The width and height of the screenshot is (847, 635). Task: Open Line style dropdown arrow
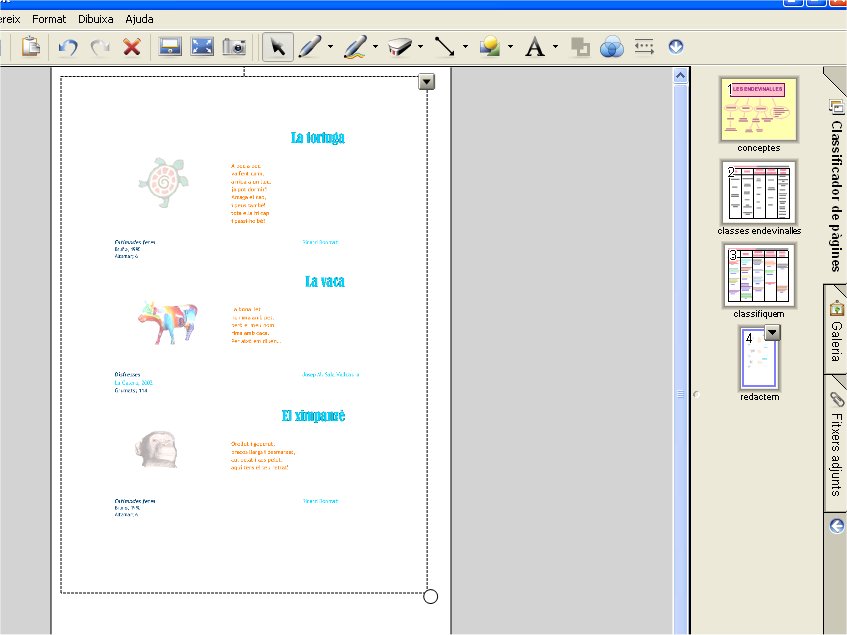click(465, 47)
